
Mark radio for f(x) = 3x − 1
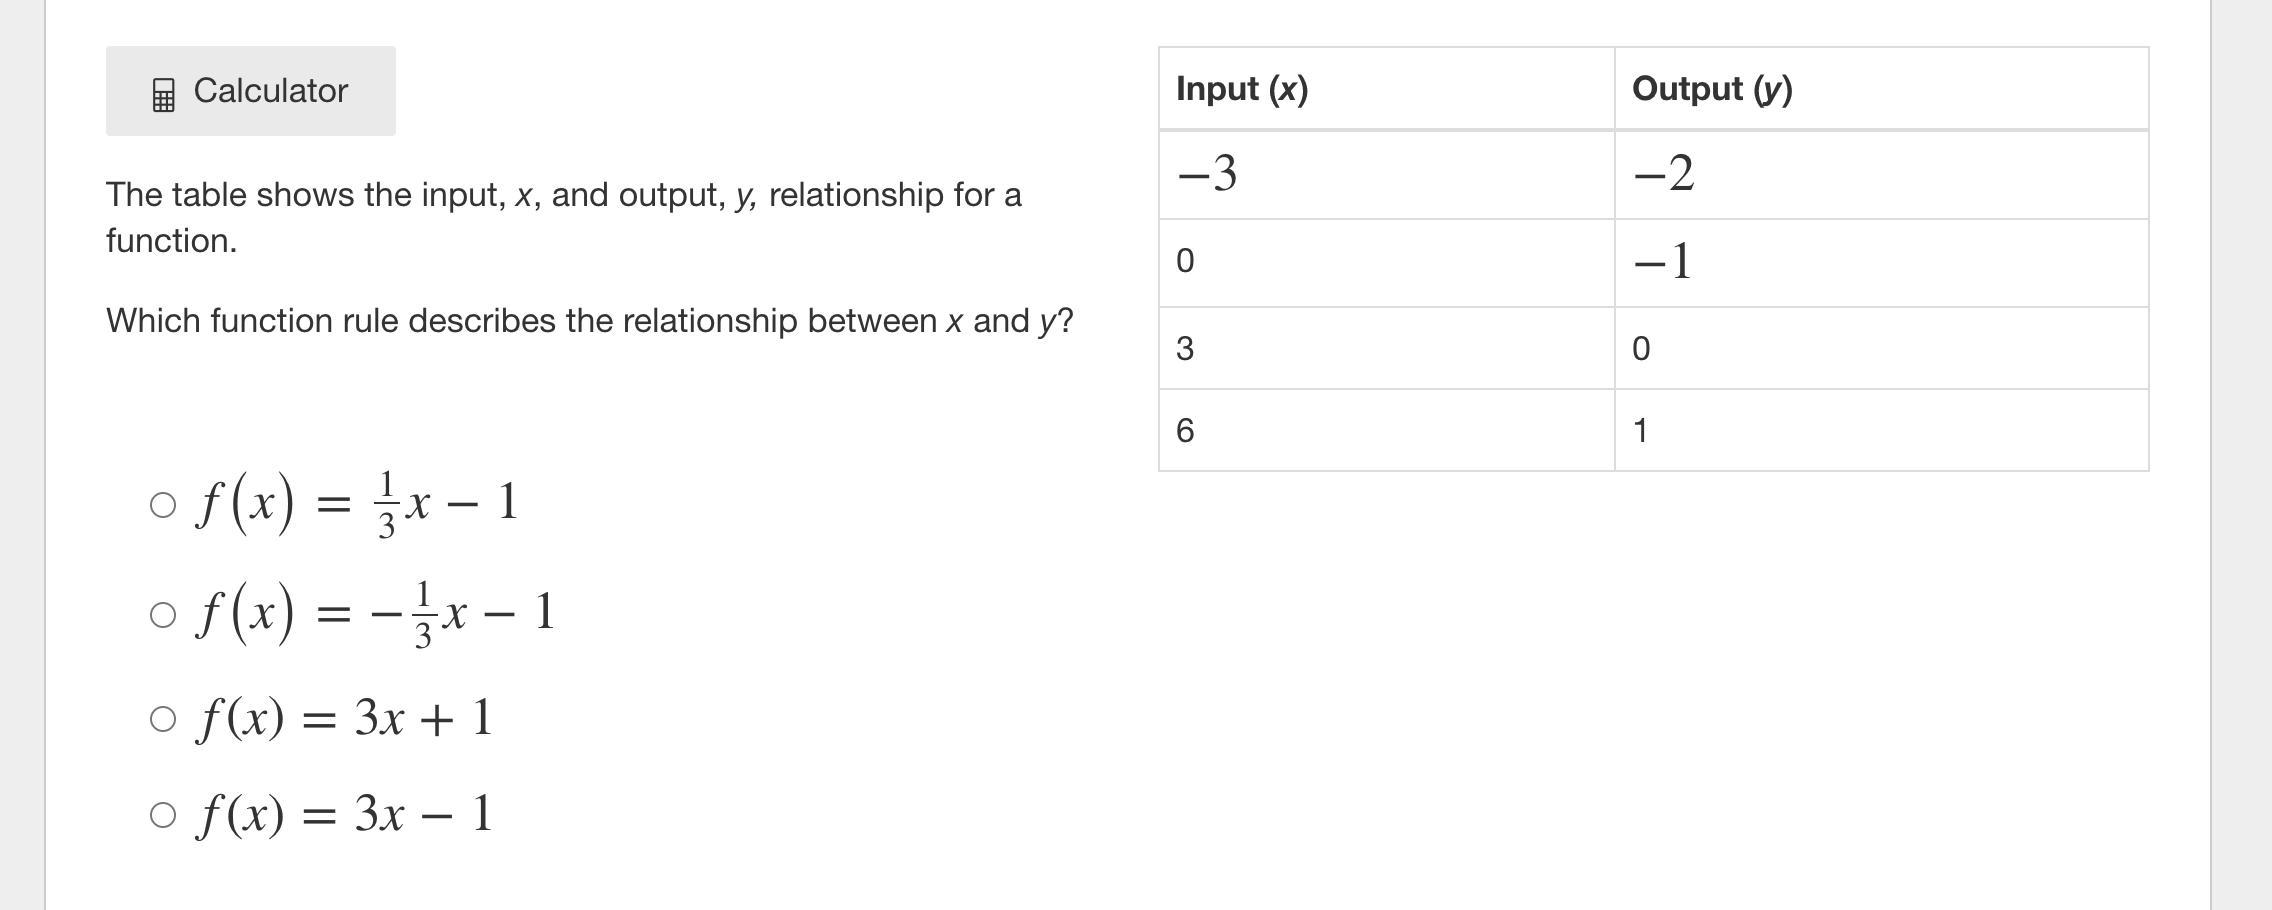163,815
